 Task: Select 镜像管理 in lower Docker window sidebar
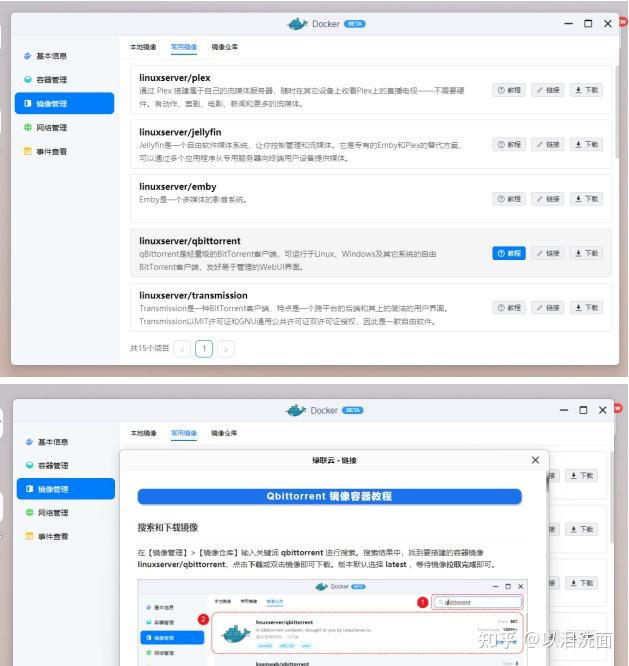pos(66,489)
